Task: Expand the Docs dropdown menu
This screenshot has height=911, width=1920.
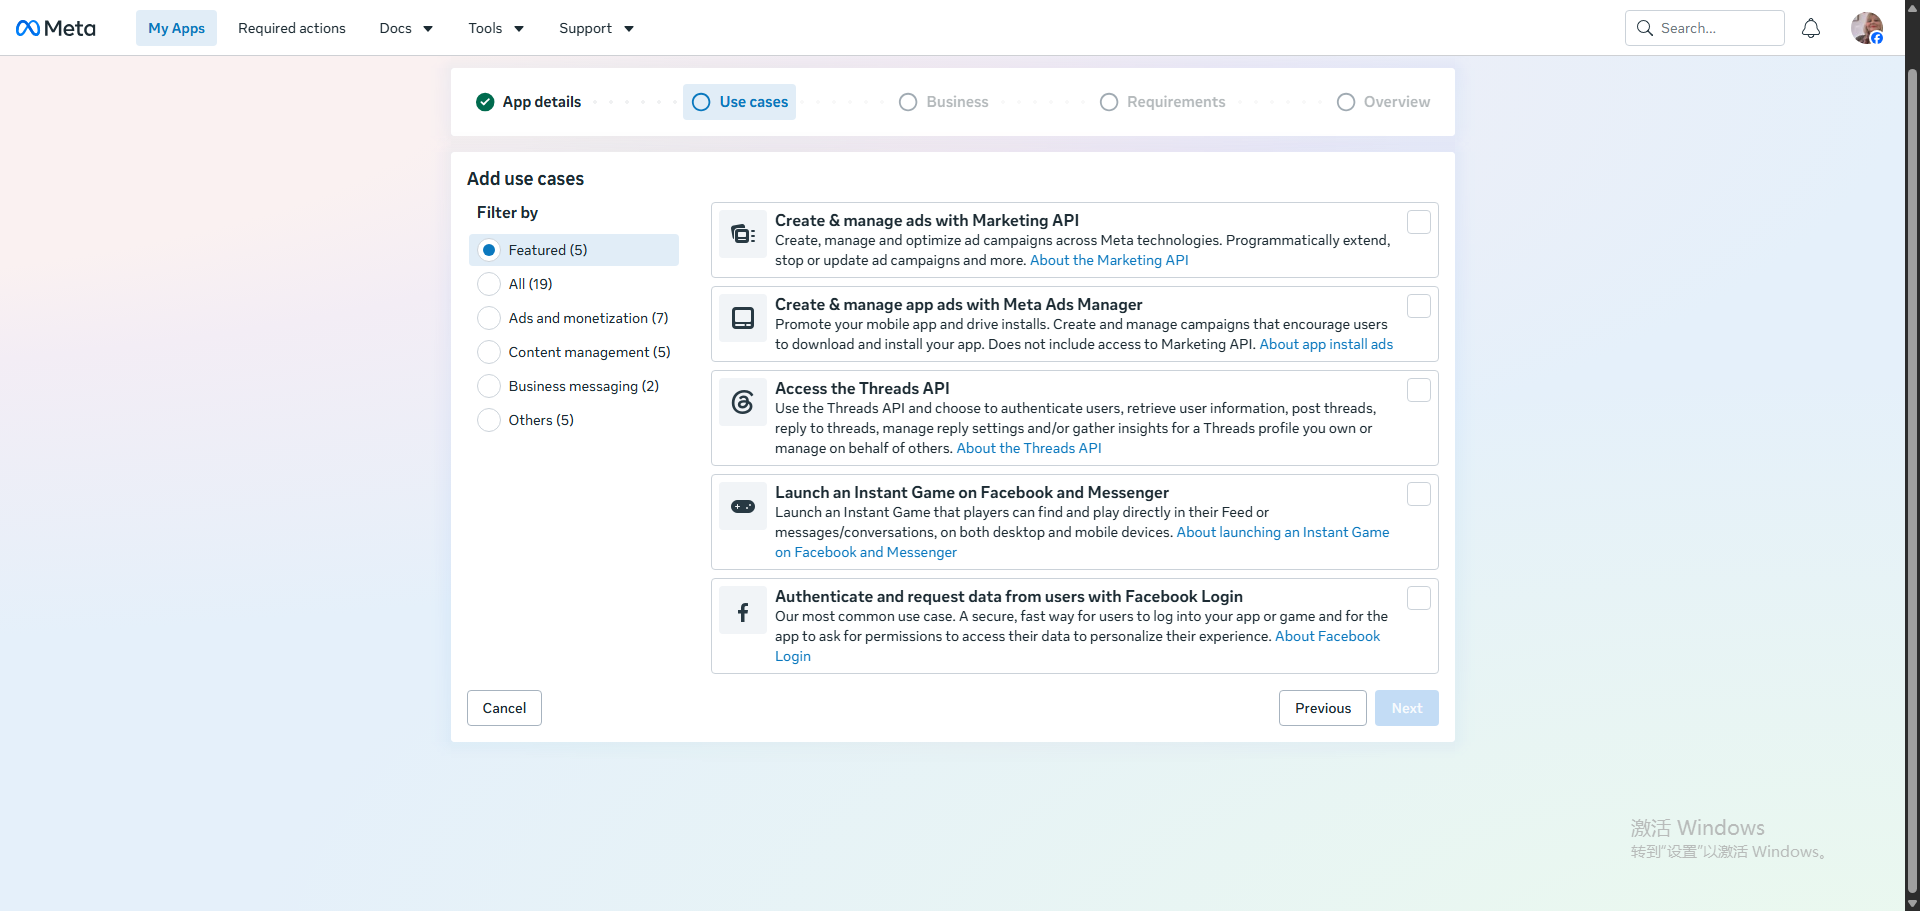Action: click(406, 28)
